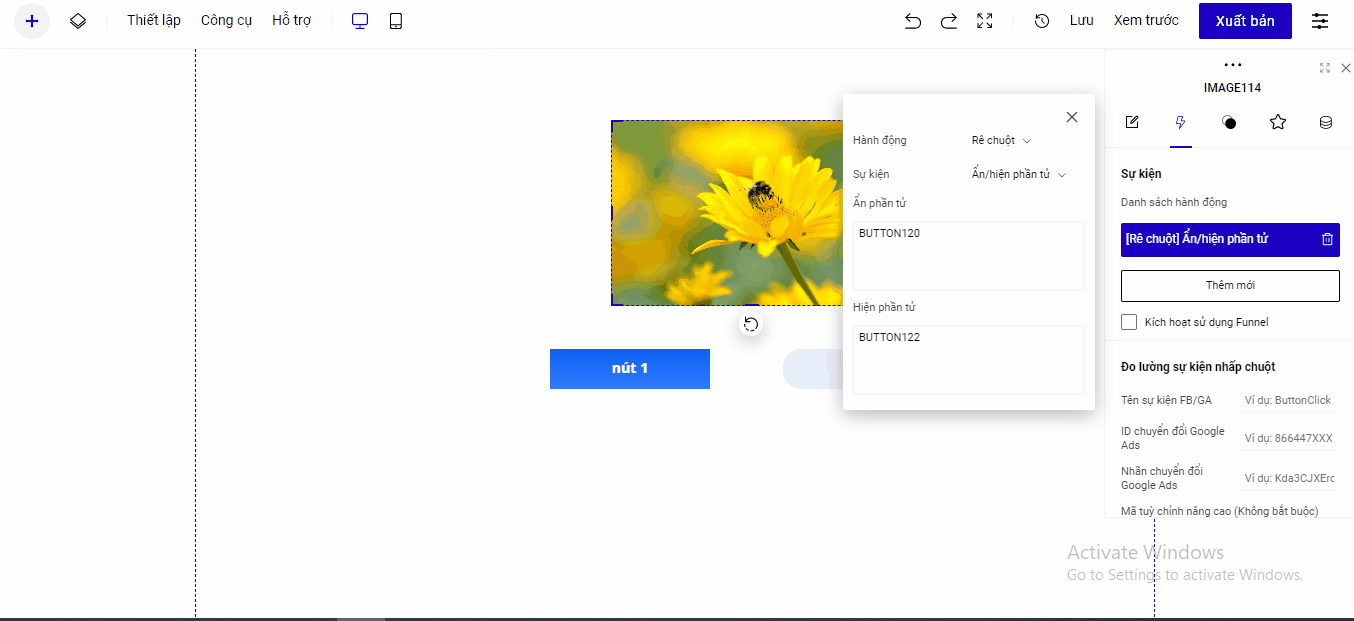Expand the Sự kiện dropdown Ẩn/hiện phần tử
The image size is (1354, 621).
tap(1018, 175)
